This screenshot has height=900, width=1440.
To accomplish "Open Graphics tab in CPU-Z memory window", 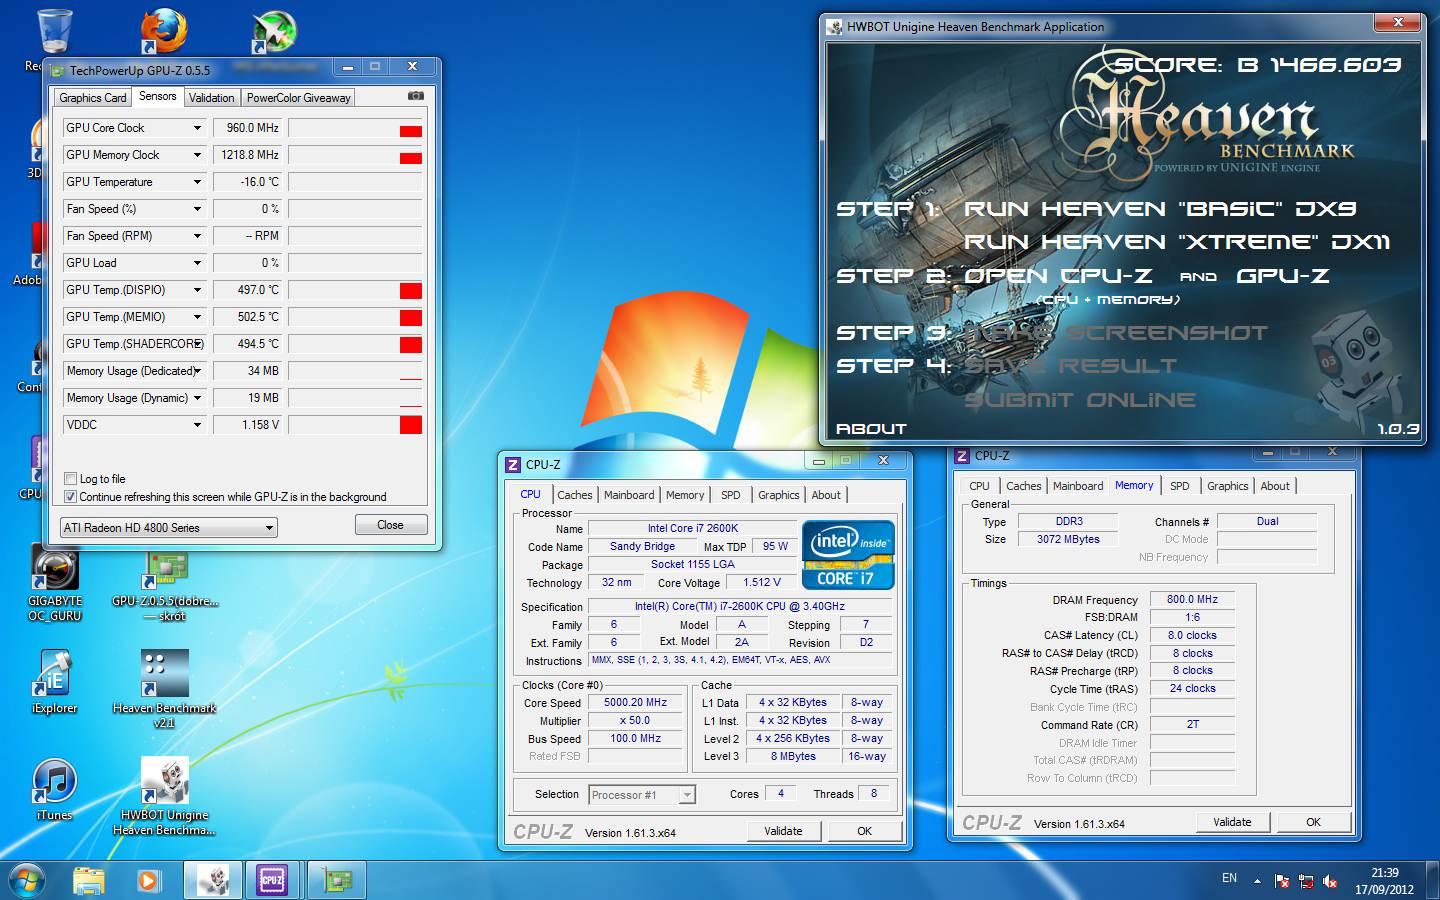I will click(1227, 486).
